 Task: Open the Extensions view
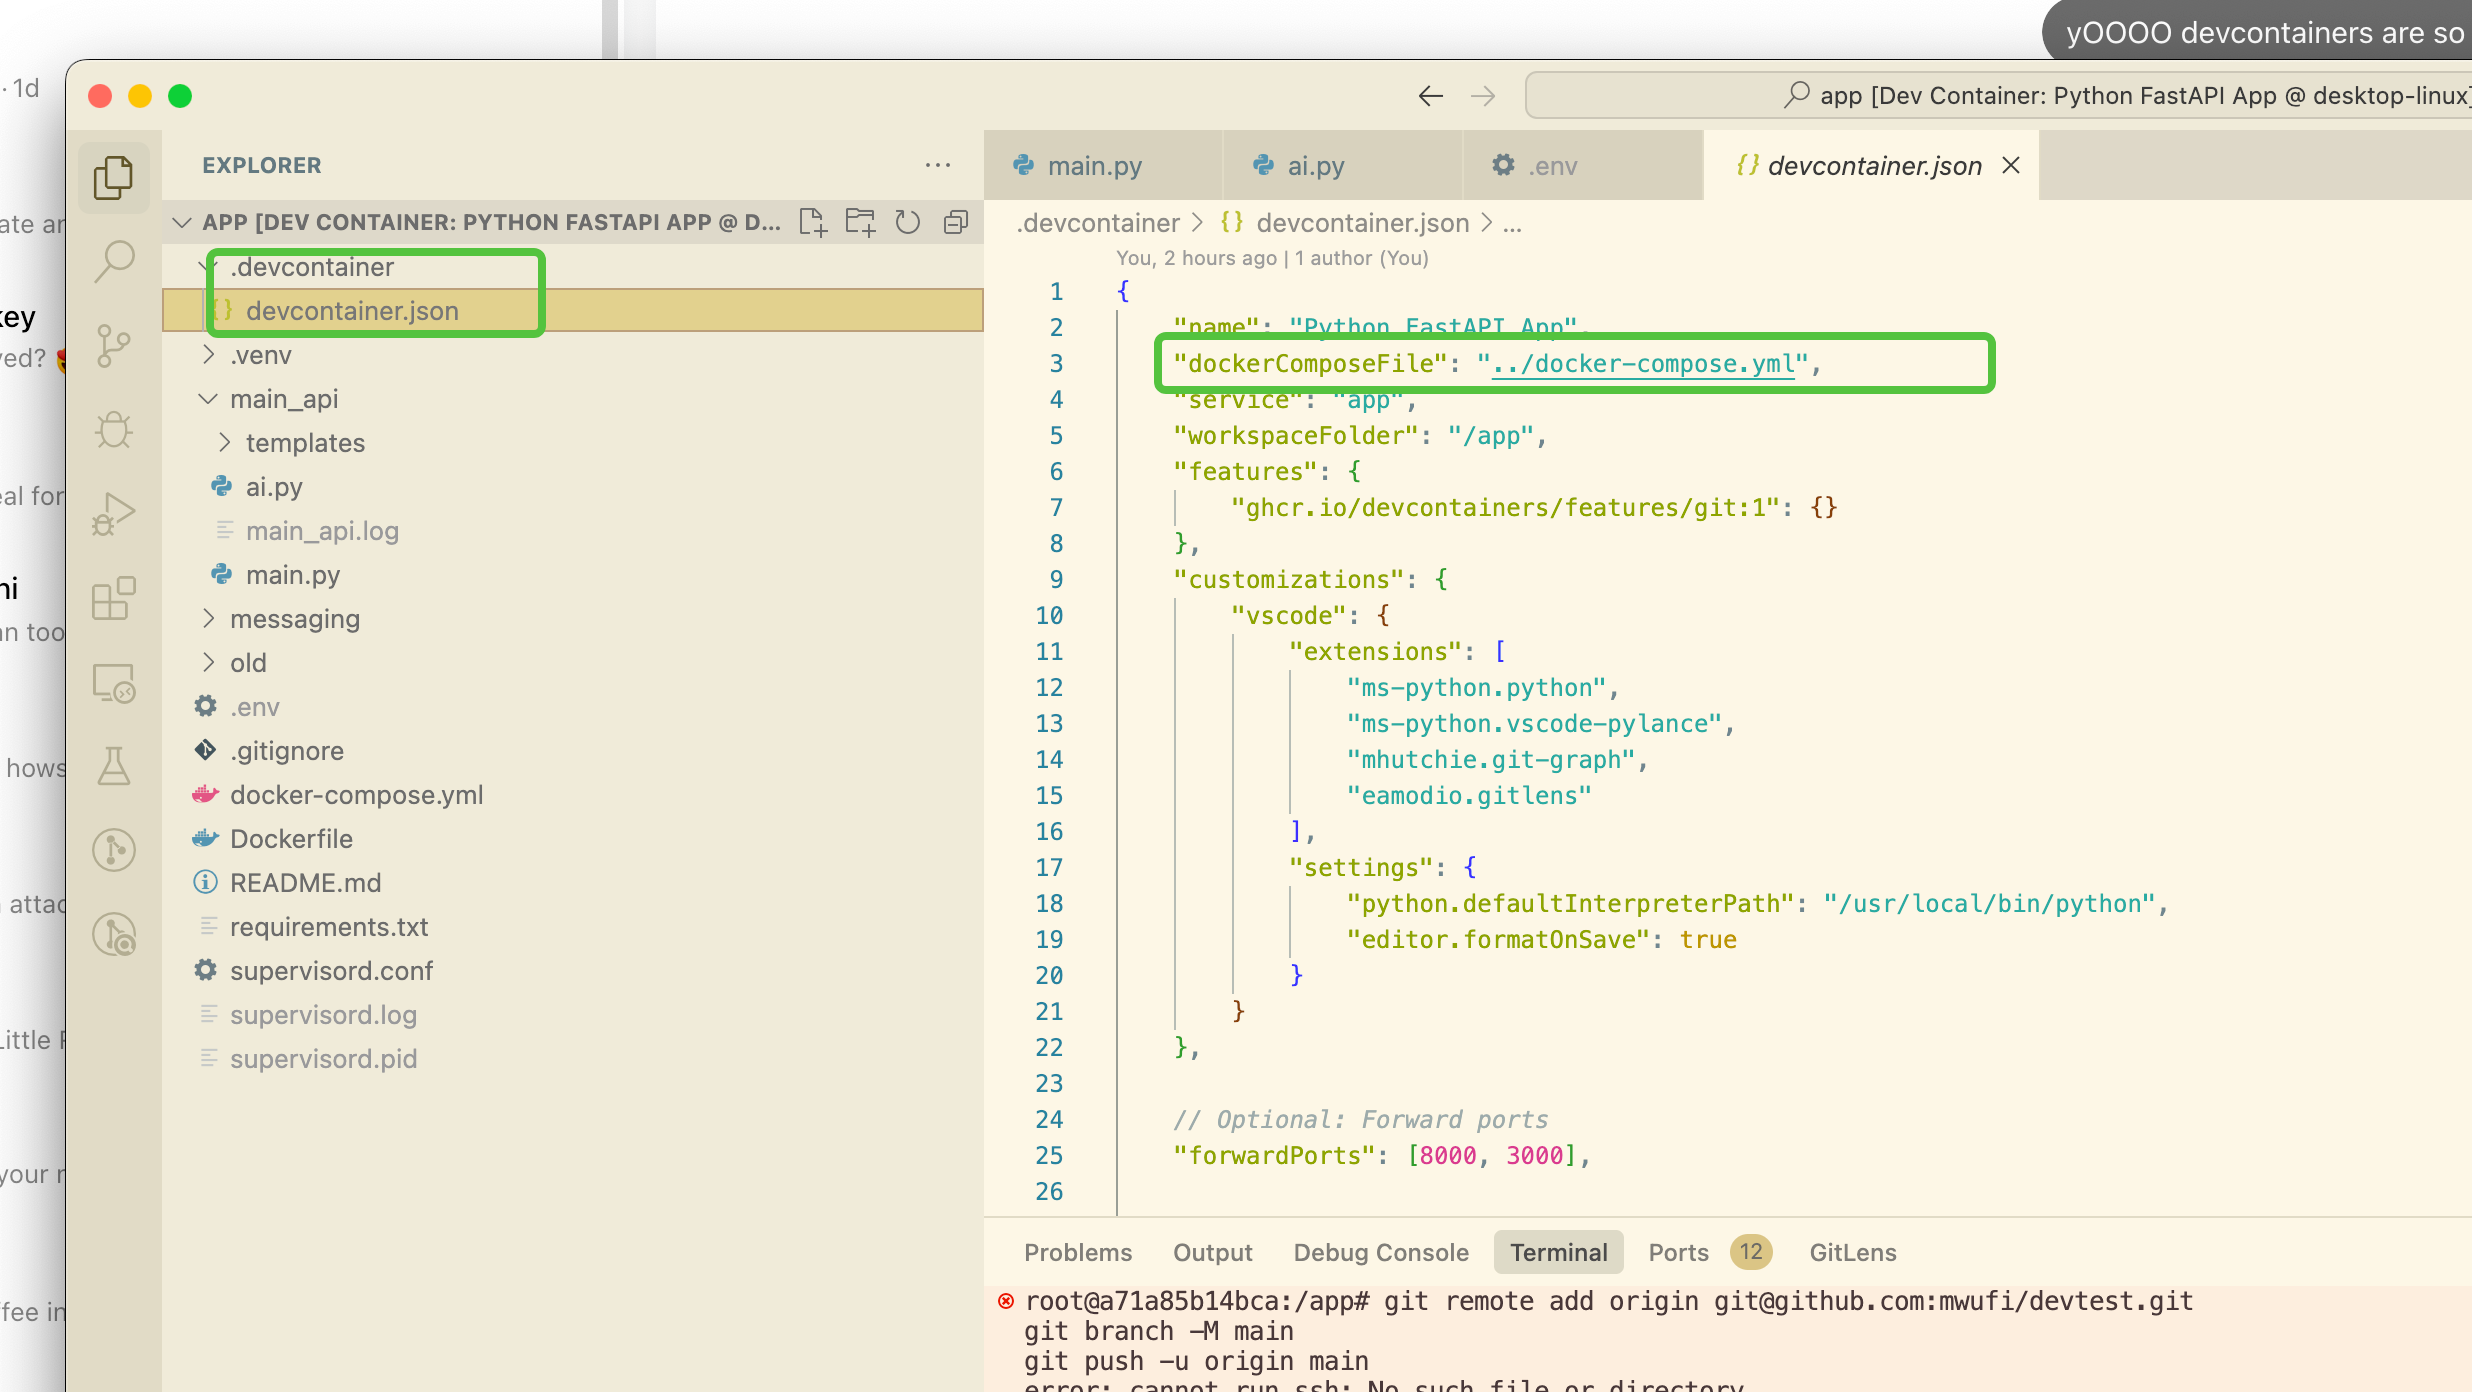(x=114, y=599)
